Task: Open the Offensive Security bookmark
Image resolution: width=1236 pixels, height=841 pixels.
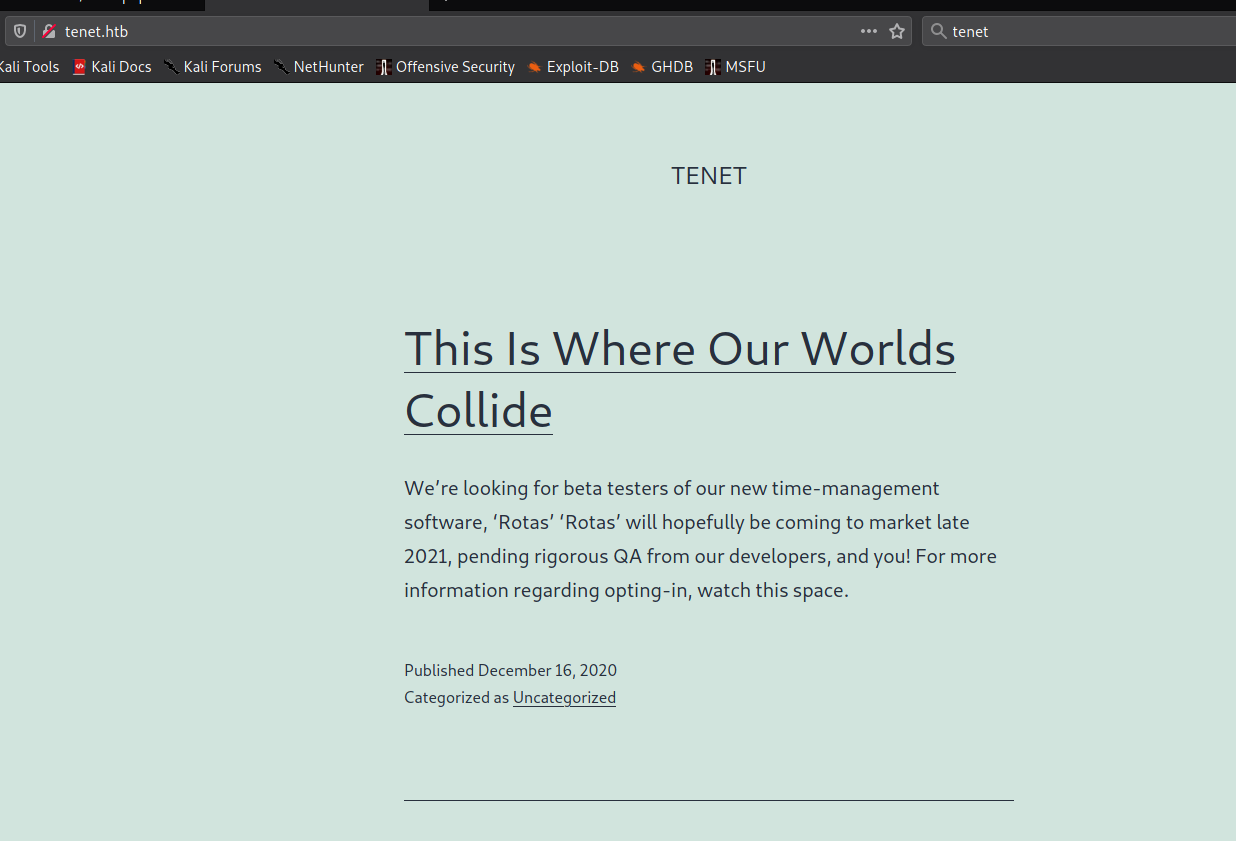Action: pyautogui.click(x=455, y=66)
